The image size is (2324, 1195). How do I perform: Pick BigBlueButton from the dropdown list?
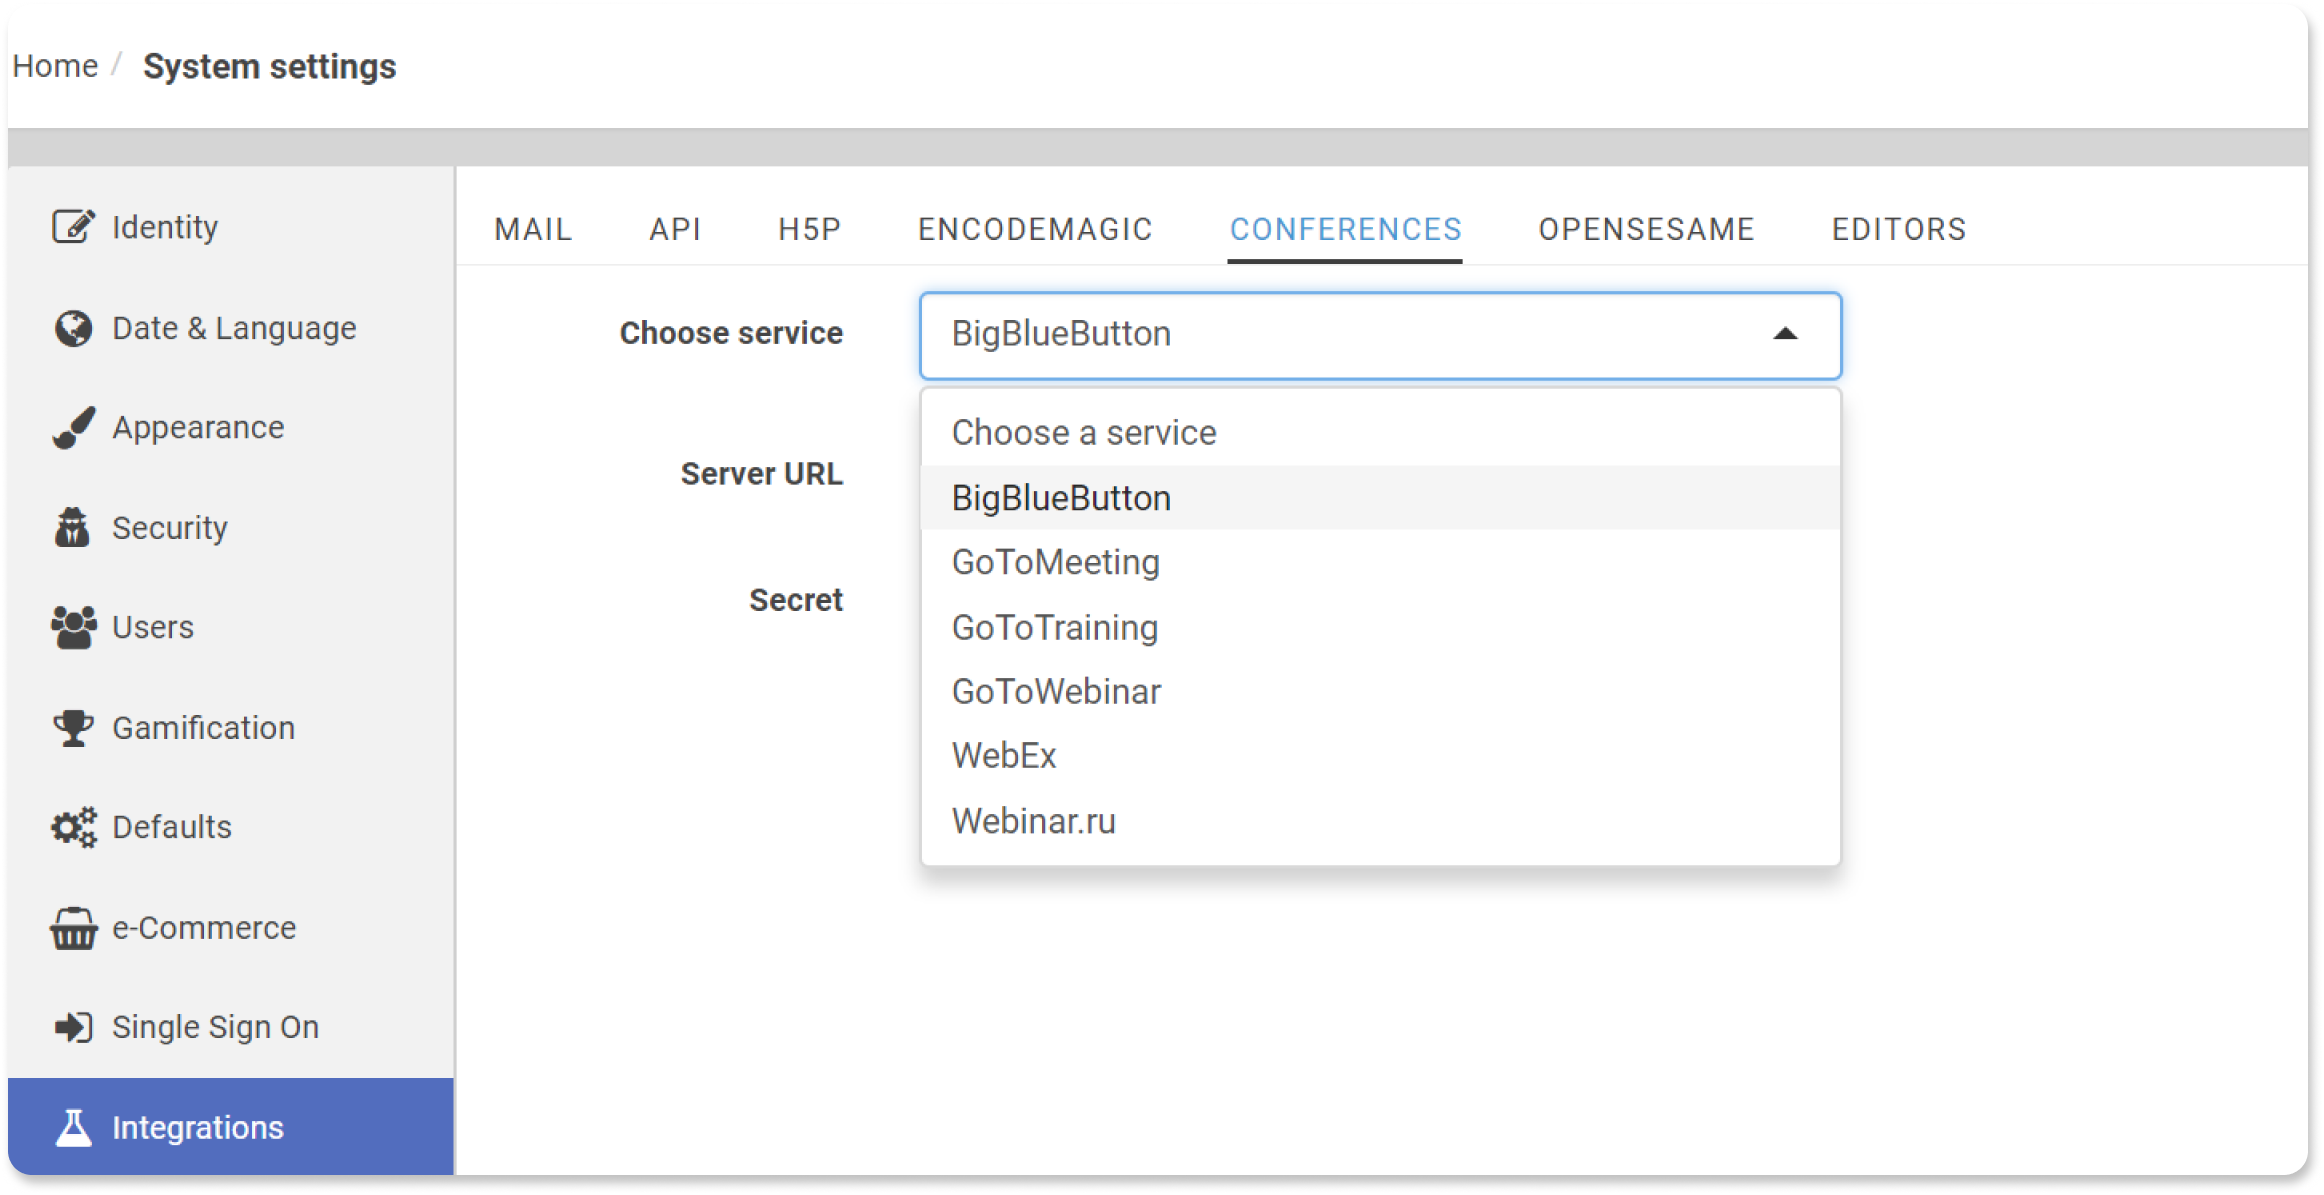click(x=1380, y=498)
